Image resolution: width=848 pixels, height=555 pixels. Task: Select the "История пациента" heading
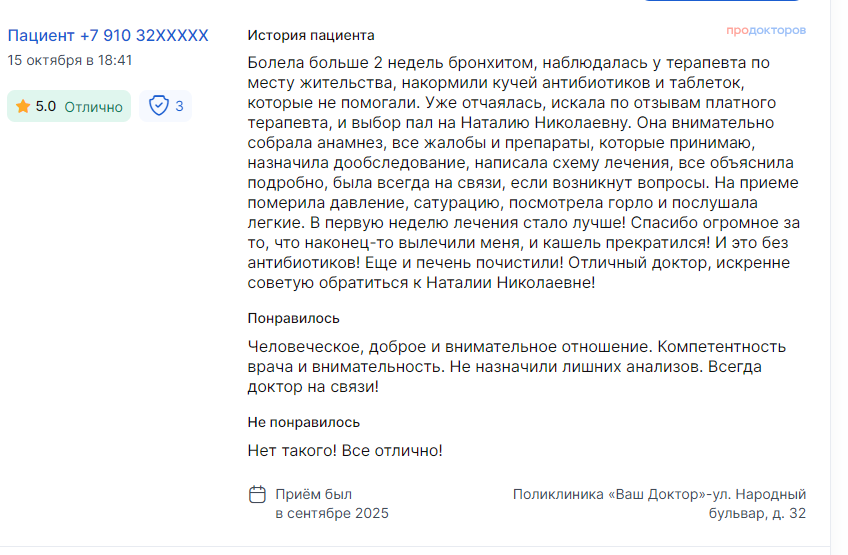[x=311, y=35]
